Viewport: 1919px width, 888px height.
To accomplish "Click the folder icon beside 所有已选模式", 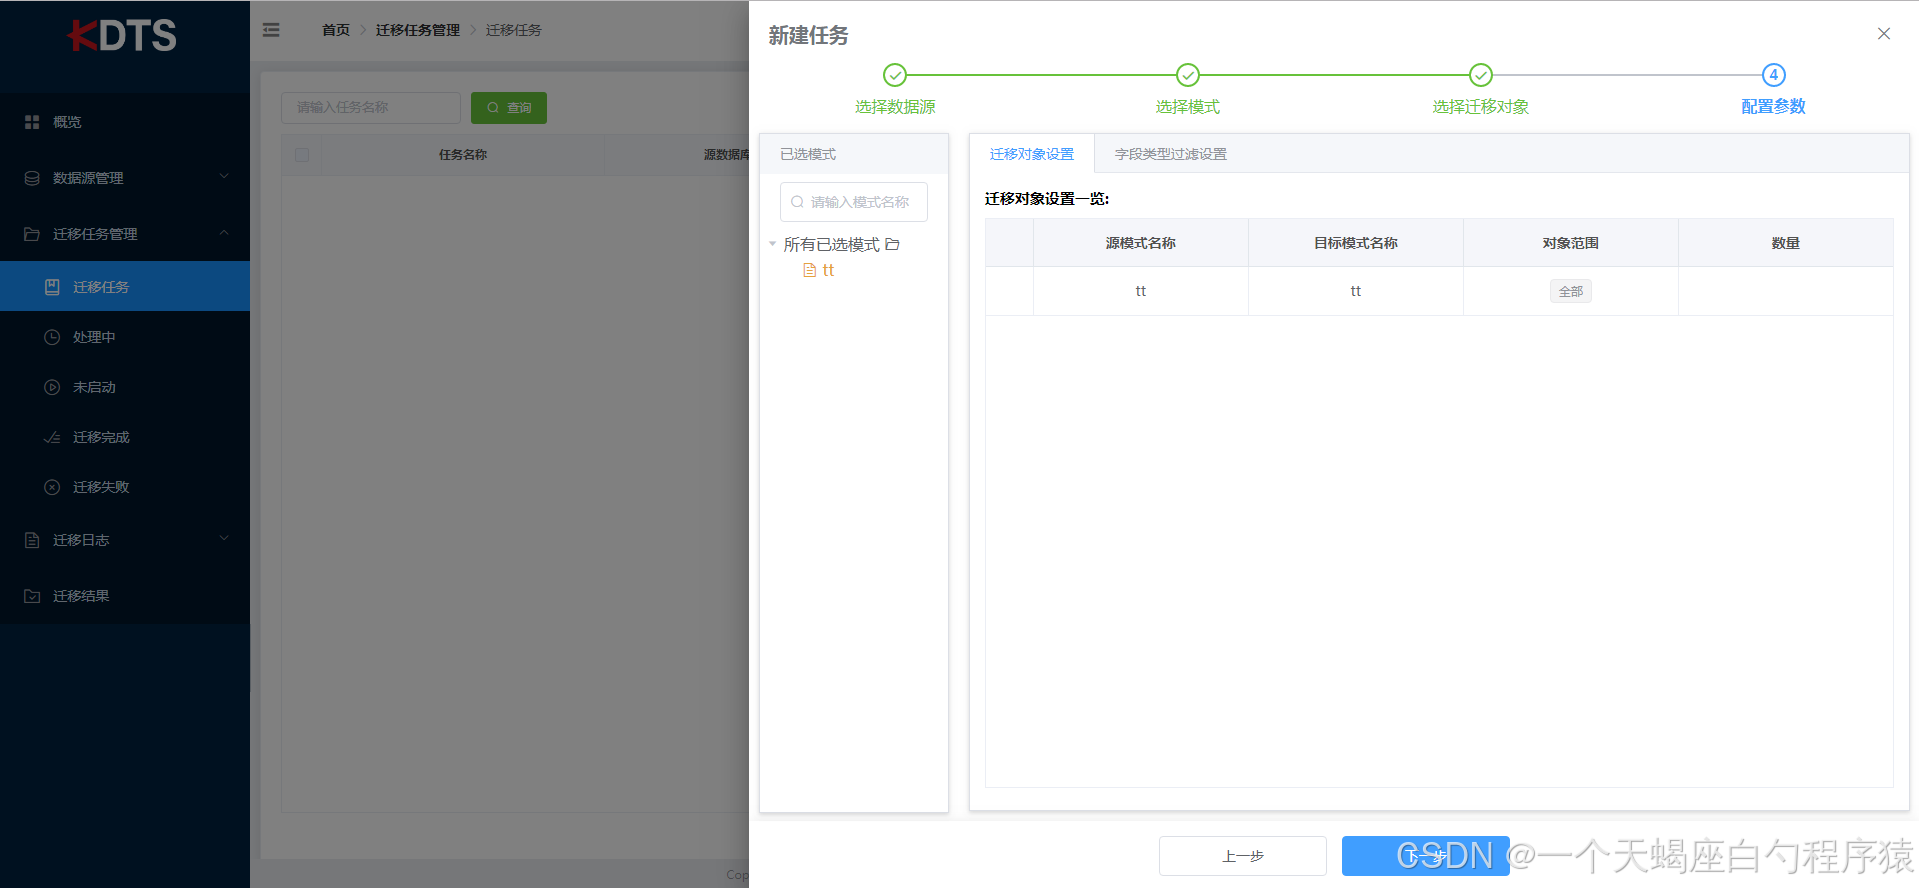I will coord(893,244).
